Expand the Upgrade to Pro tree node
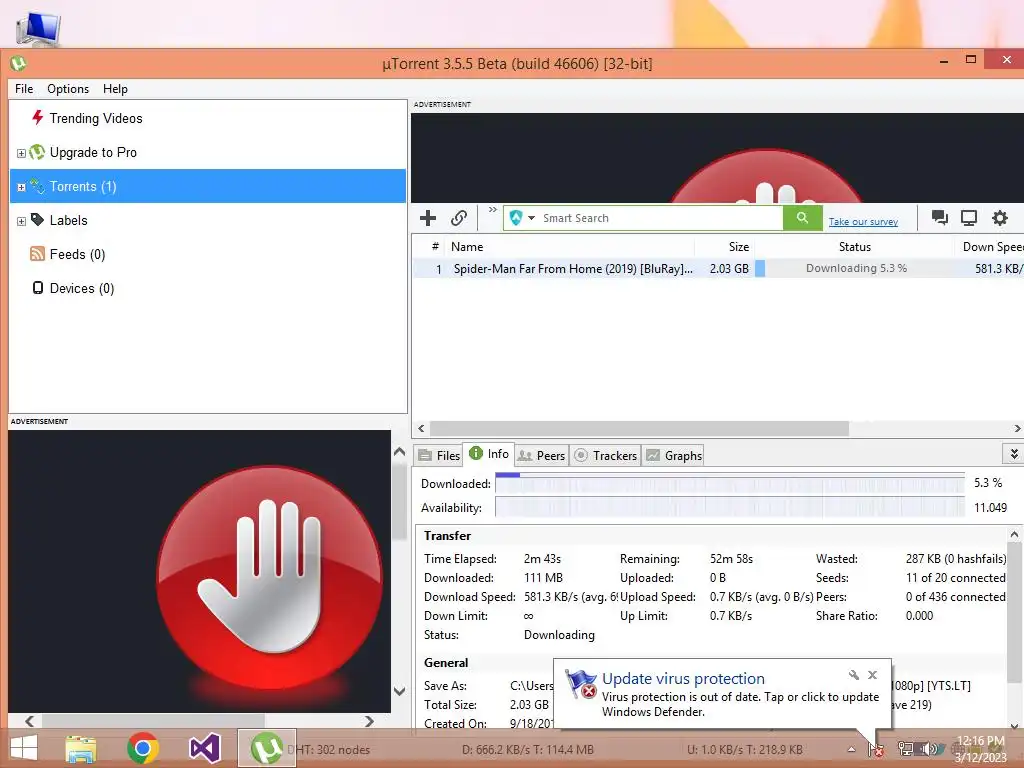The width and height of the screenshot is (1024, 768). tap(22, 153)
